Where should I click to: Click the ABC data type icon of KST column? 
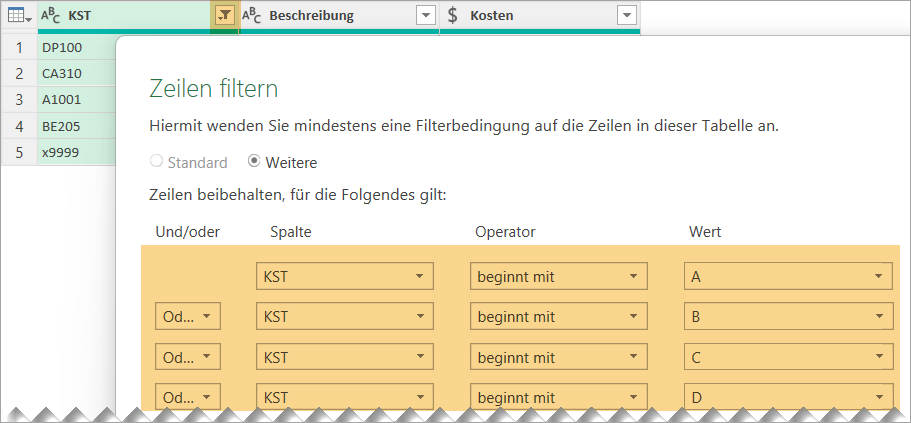click(51, 16)
